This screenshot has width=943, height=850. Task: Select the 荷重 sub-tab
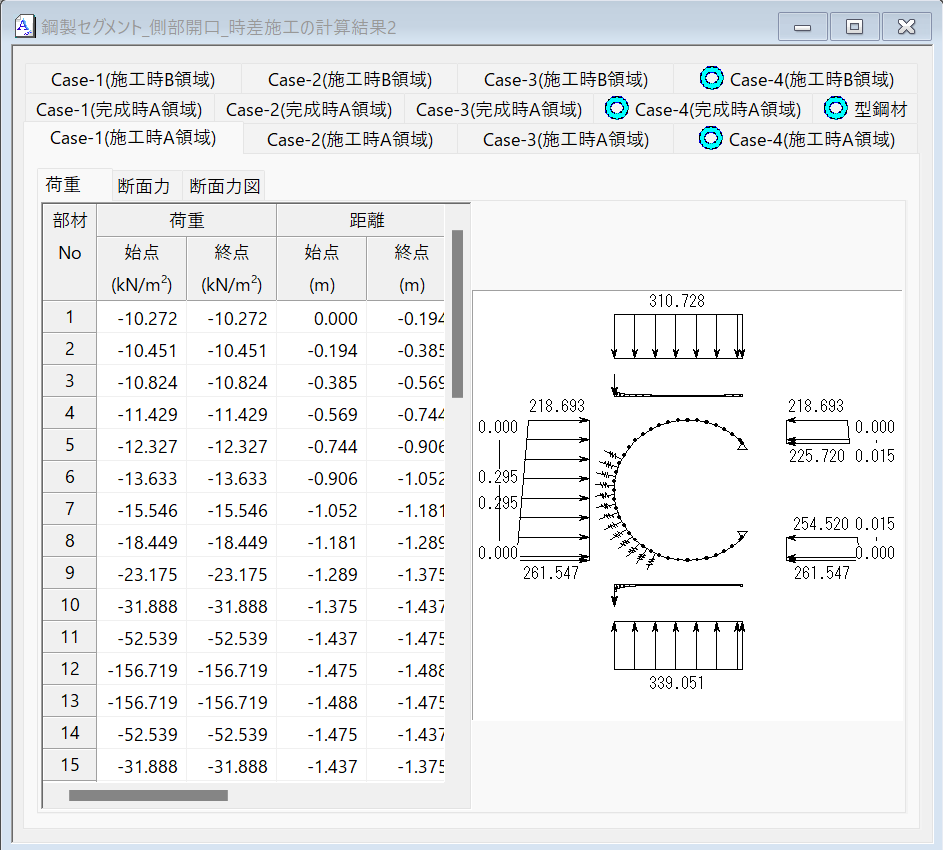(64, 185)
